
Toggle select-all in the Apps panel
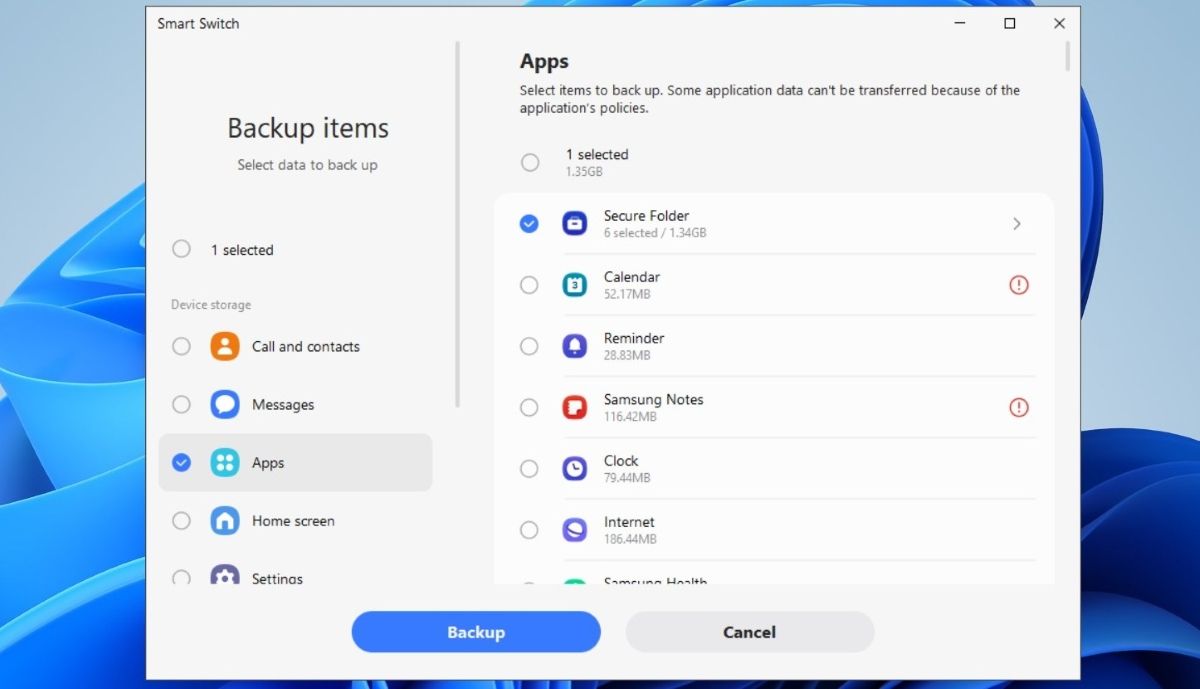click(530, 162)
